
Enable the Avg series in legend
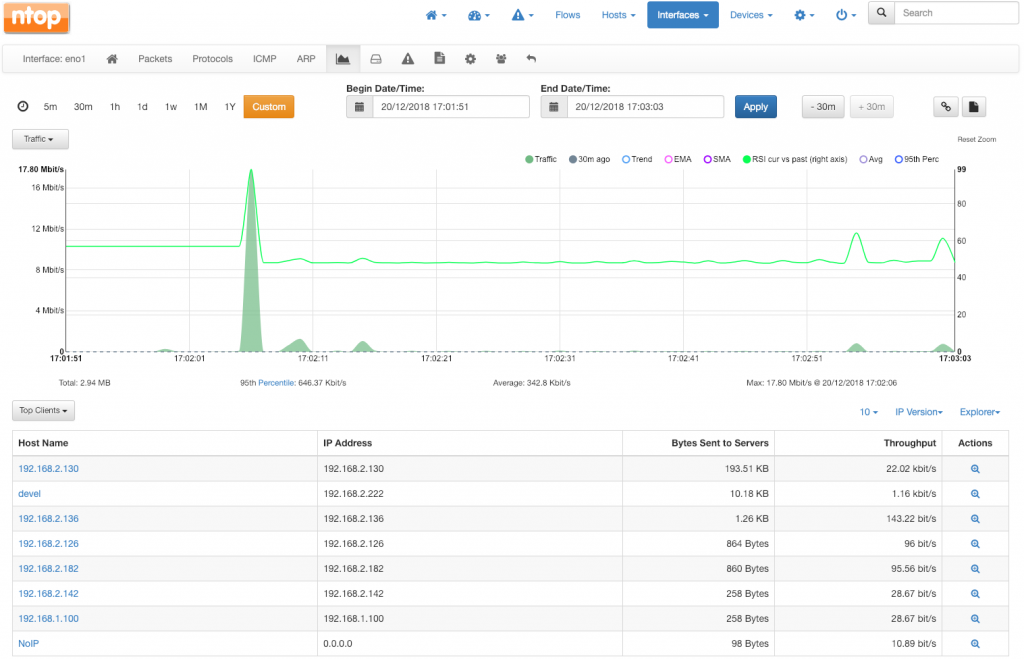[x=871, y=159]
